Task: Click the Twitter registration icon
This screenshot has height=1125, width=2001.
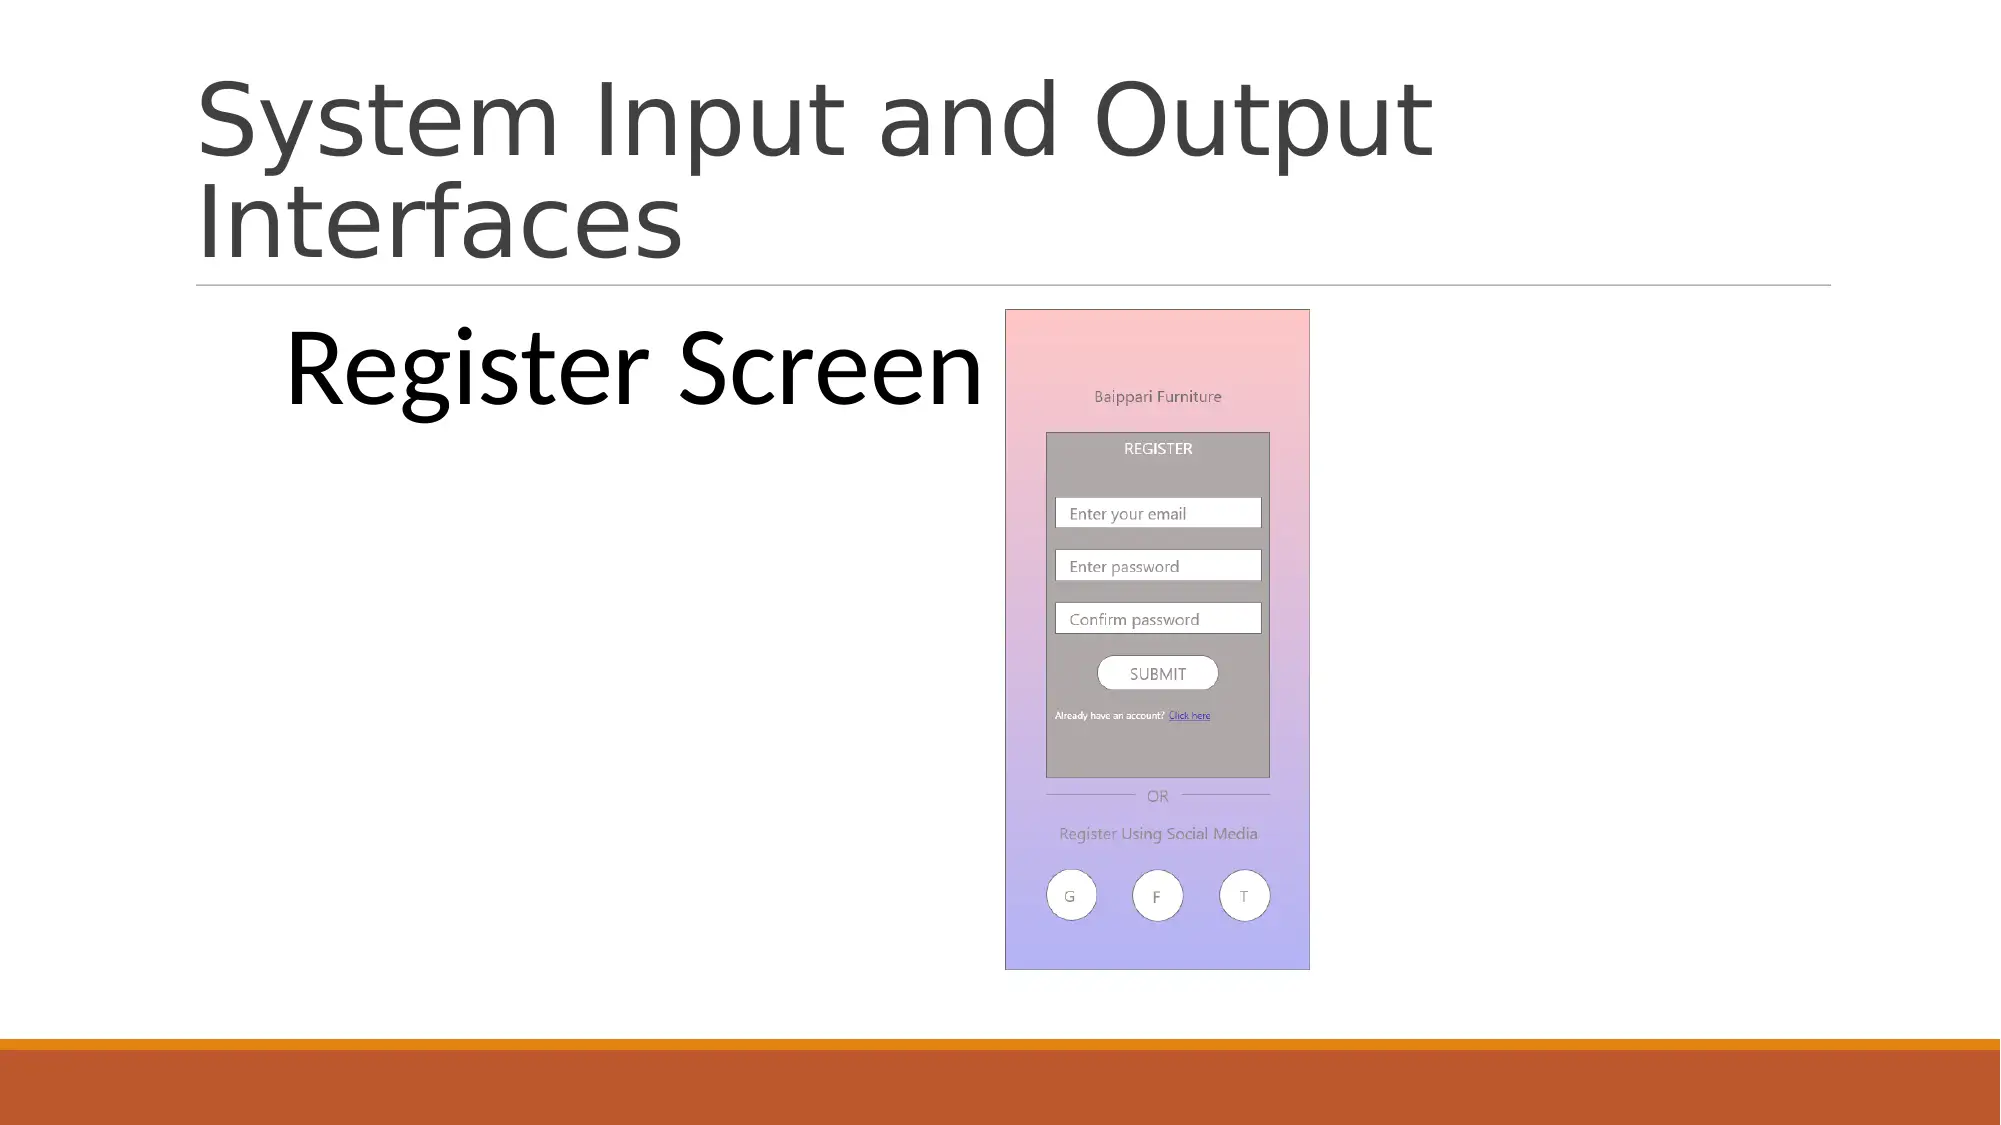Action: tap(1242, 896)
